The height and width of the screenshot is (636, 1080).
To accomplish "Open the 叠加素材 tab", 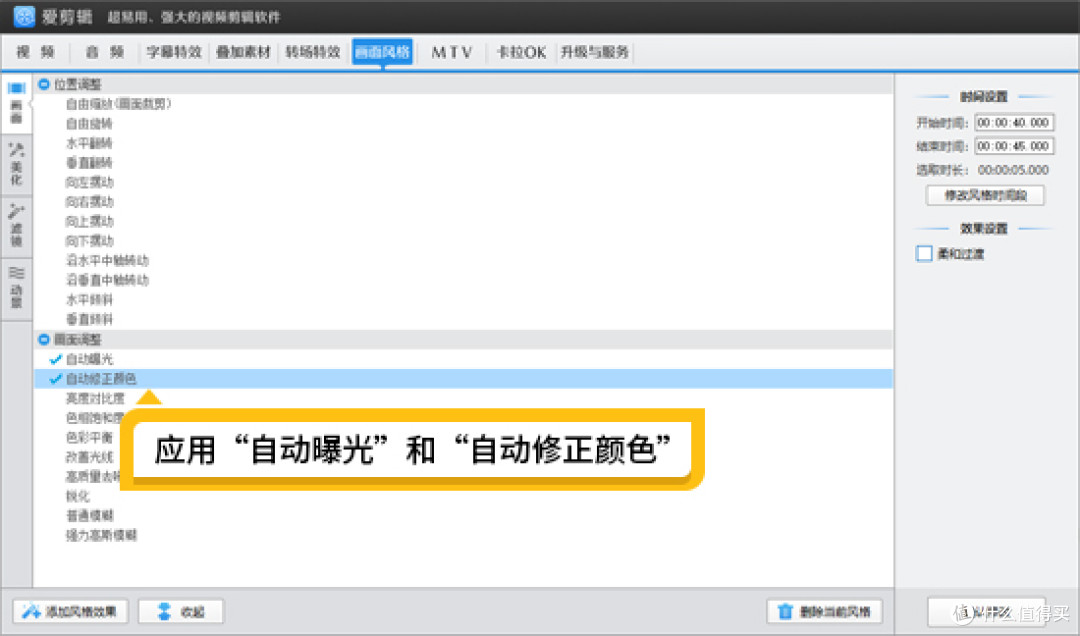I will point(243,52).
